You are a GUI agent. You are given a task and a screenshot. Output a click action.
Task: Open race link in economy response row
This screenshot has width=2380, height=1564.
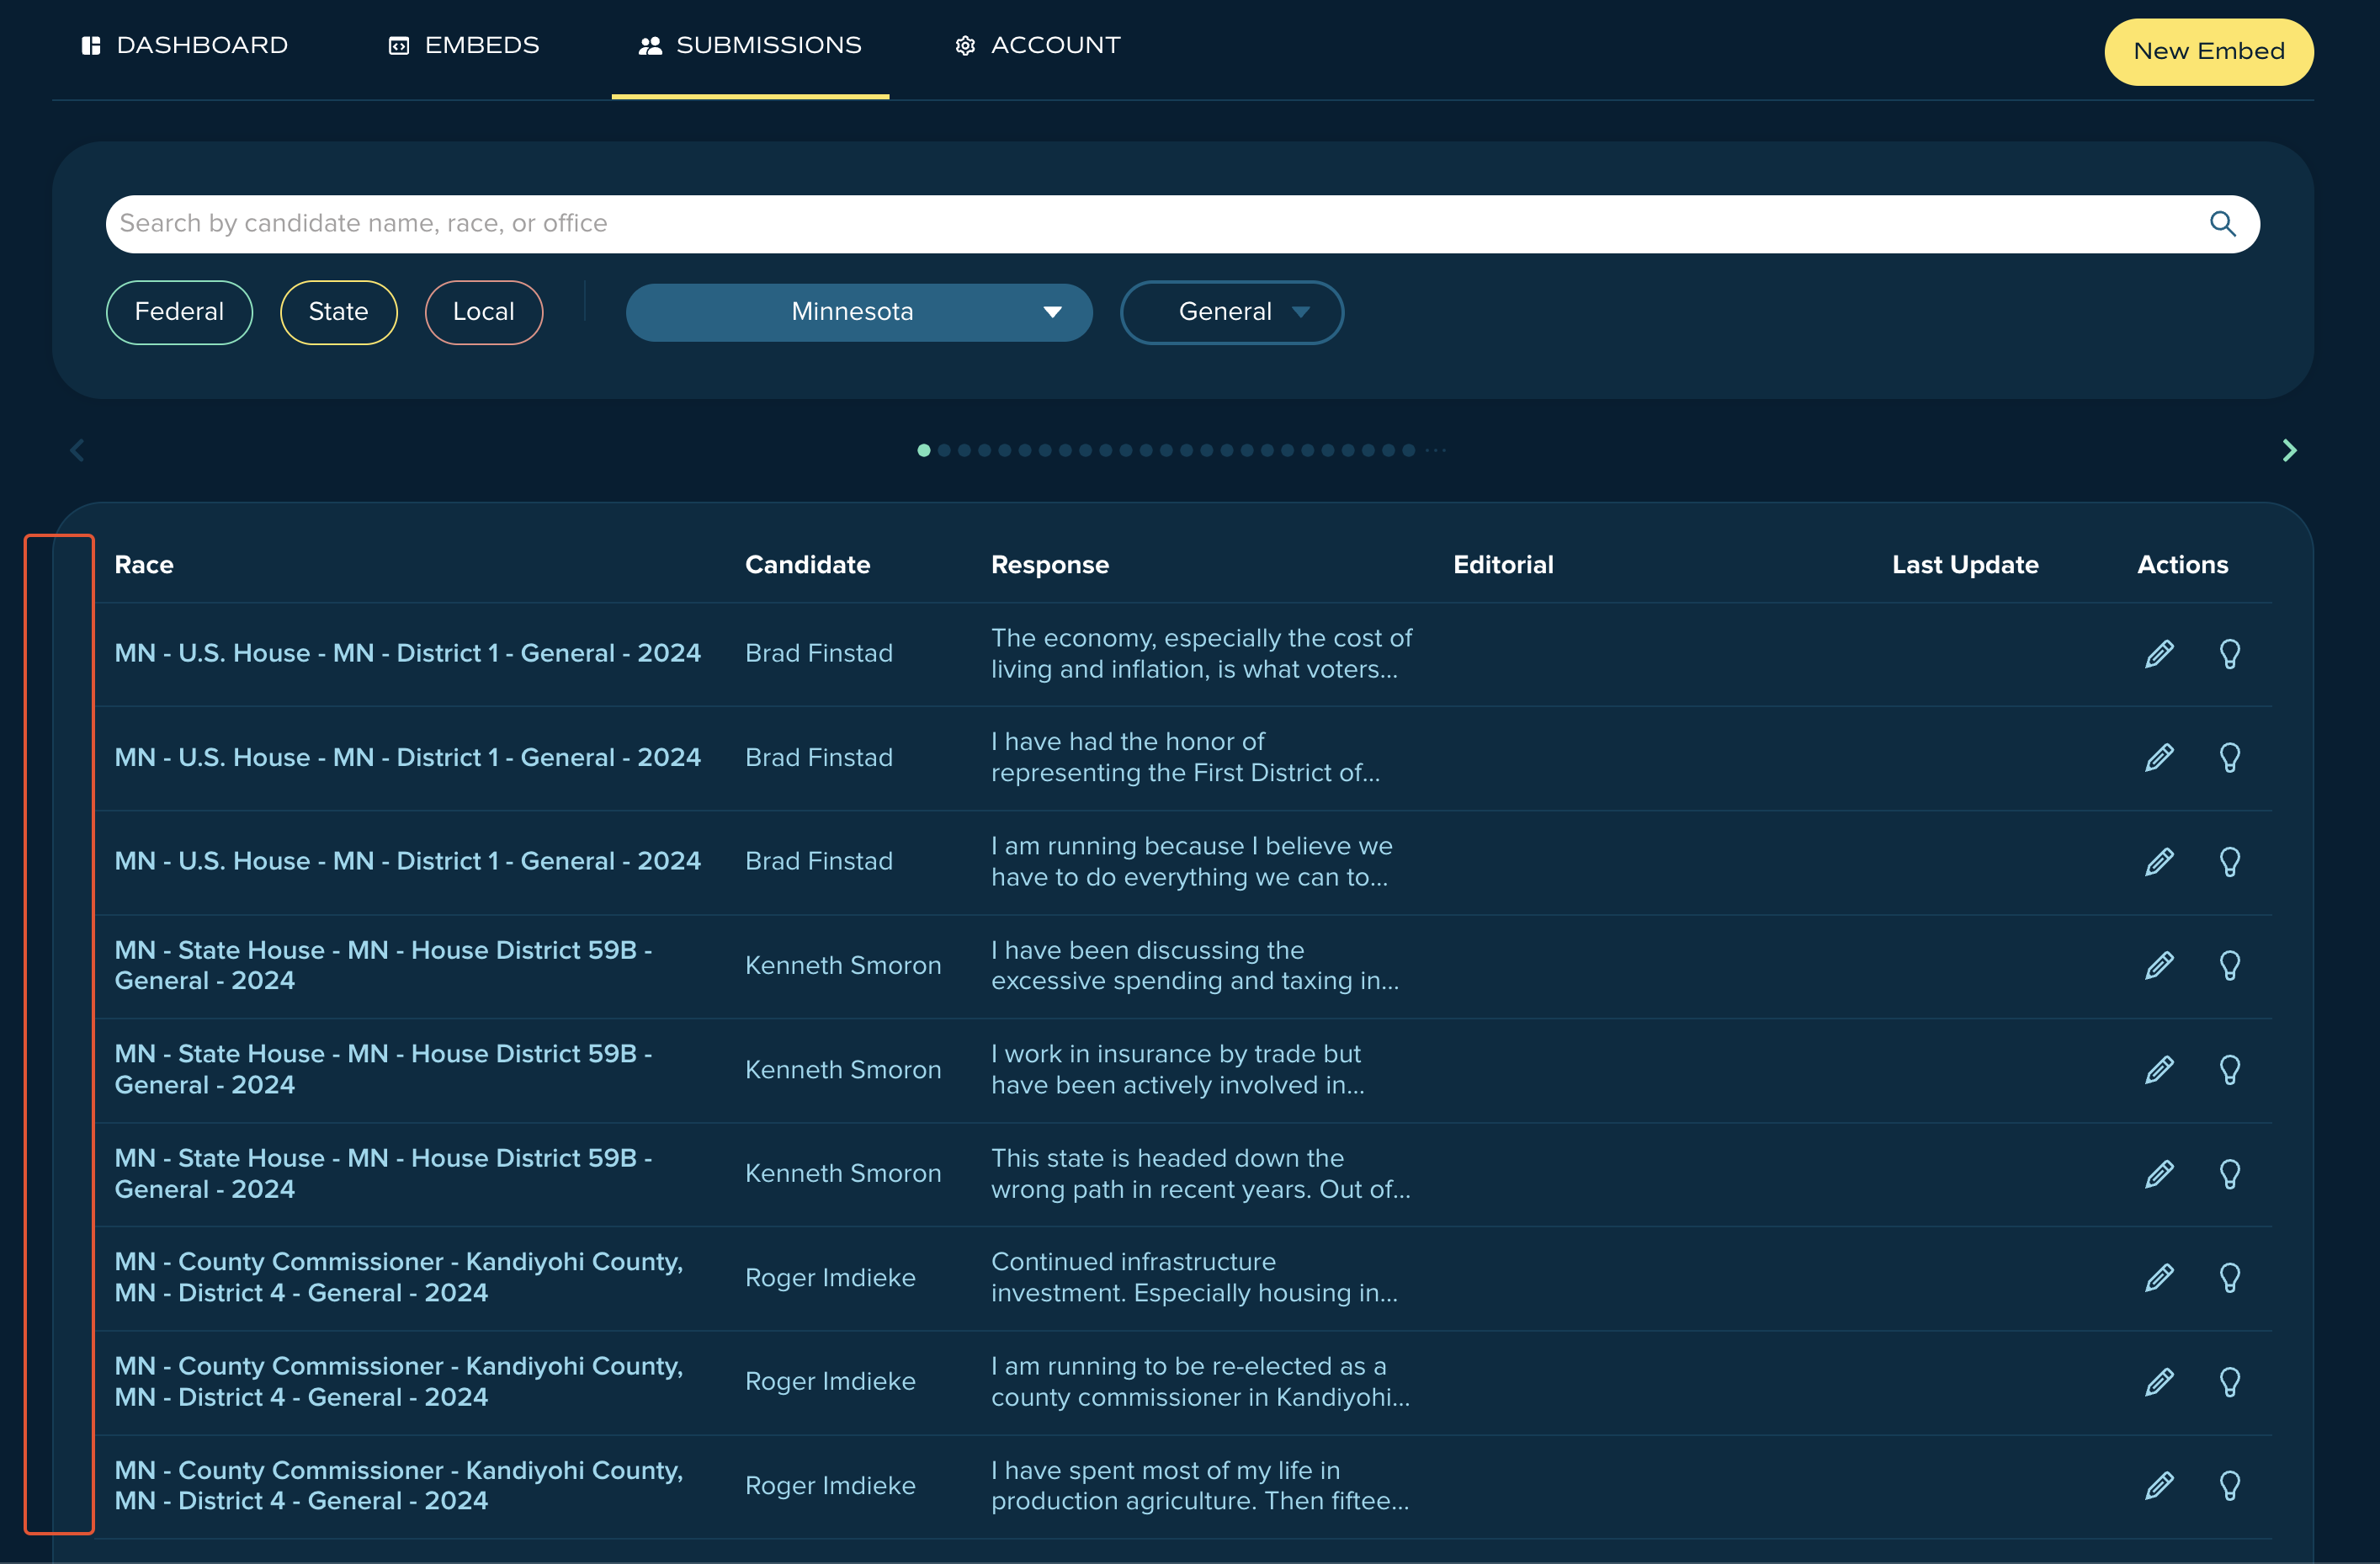[x=408, y=653]
